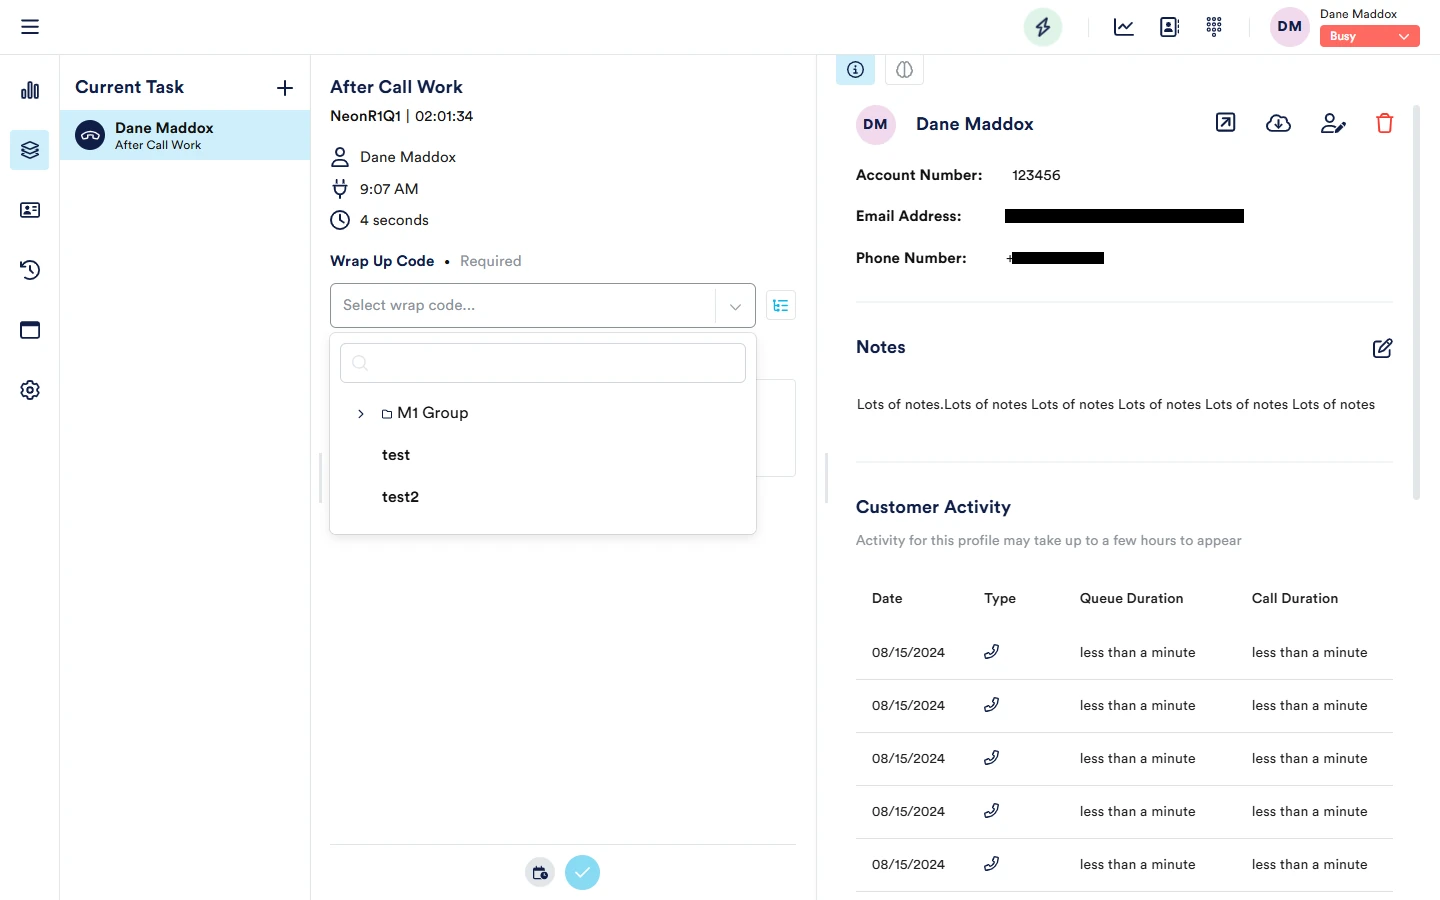Viewport: 1440px width, 900px height.
Task: Click the wrap code search field
Action: pos(543,363)
